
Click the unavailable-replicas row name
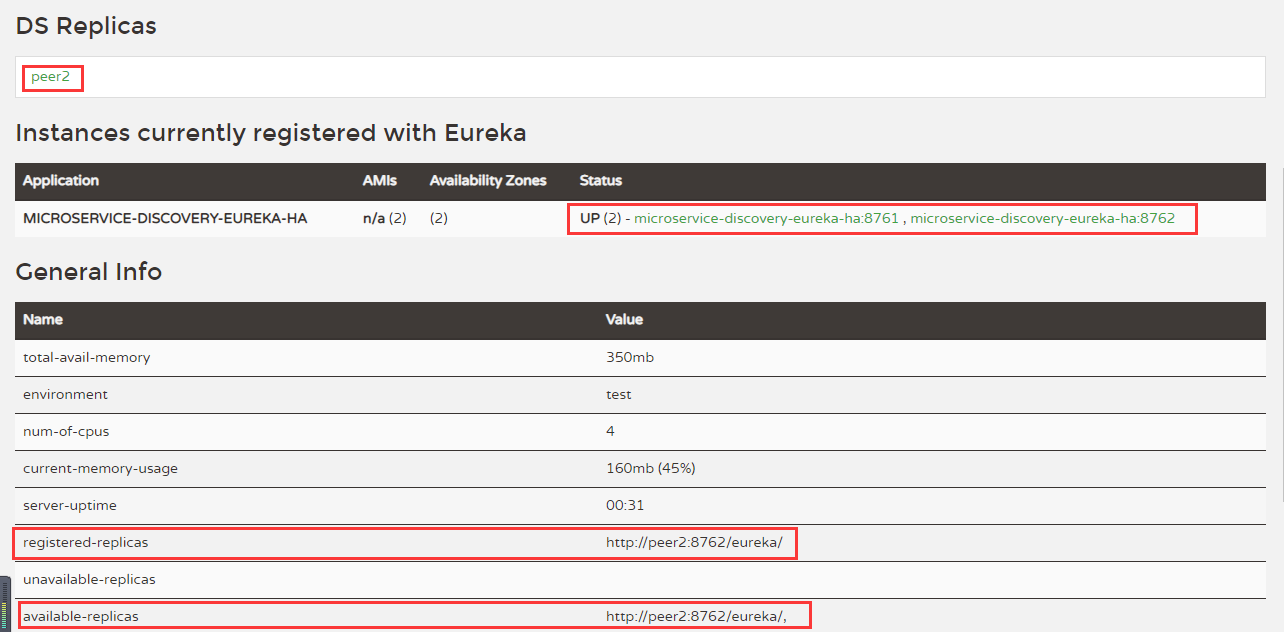89,579
